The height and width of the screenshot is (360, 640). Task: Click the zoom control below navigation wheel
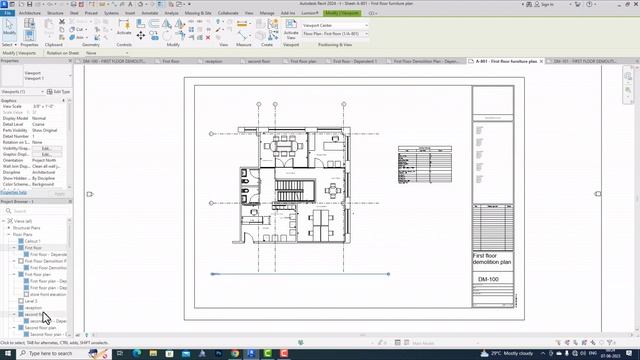click(x=628, y=90)
